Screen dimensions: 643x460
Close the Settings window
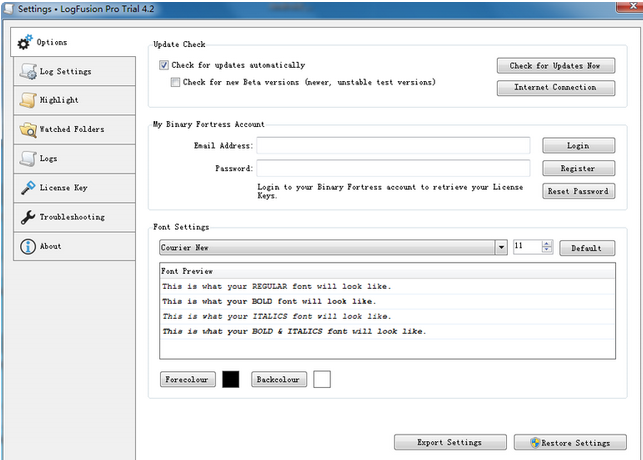point(631,6)
